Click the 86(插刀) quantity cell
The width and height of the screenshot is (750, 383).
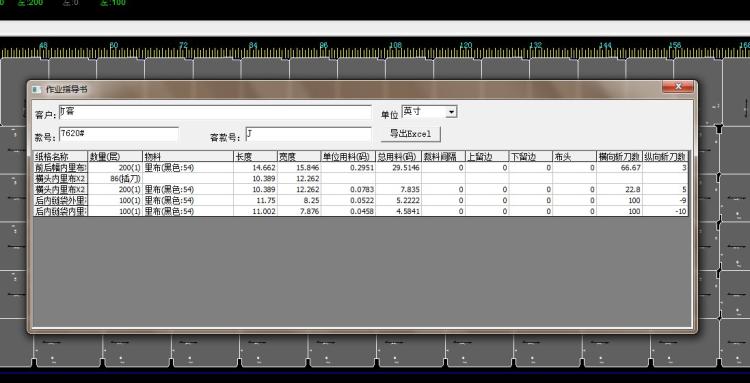(115, 178)
